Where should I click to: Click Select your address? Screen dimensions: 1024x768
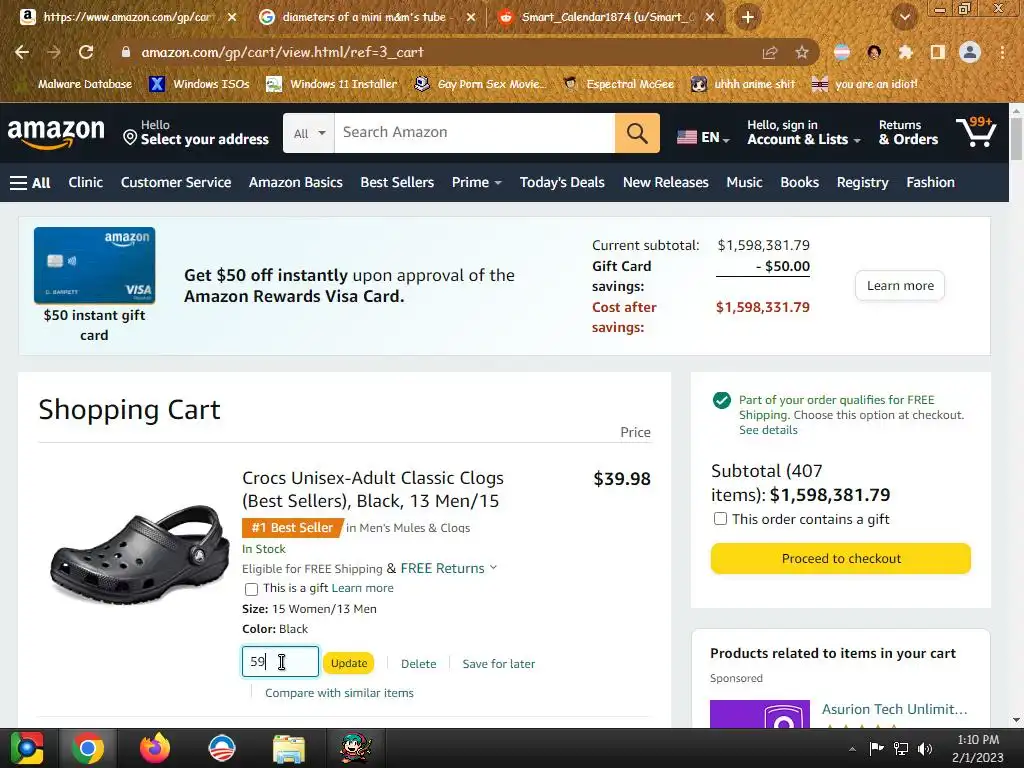click(x=196, y=133)
